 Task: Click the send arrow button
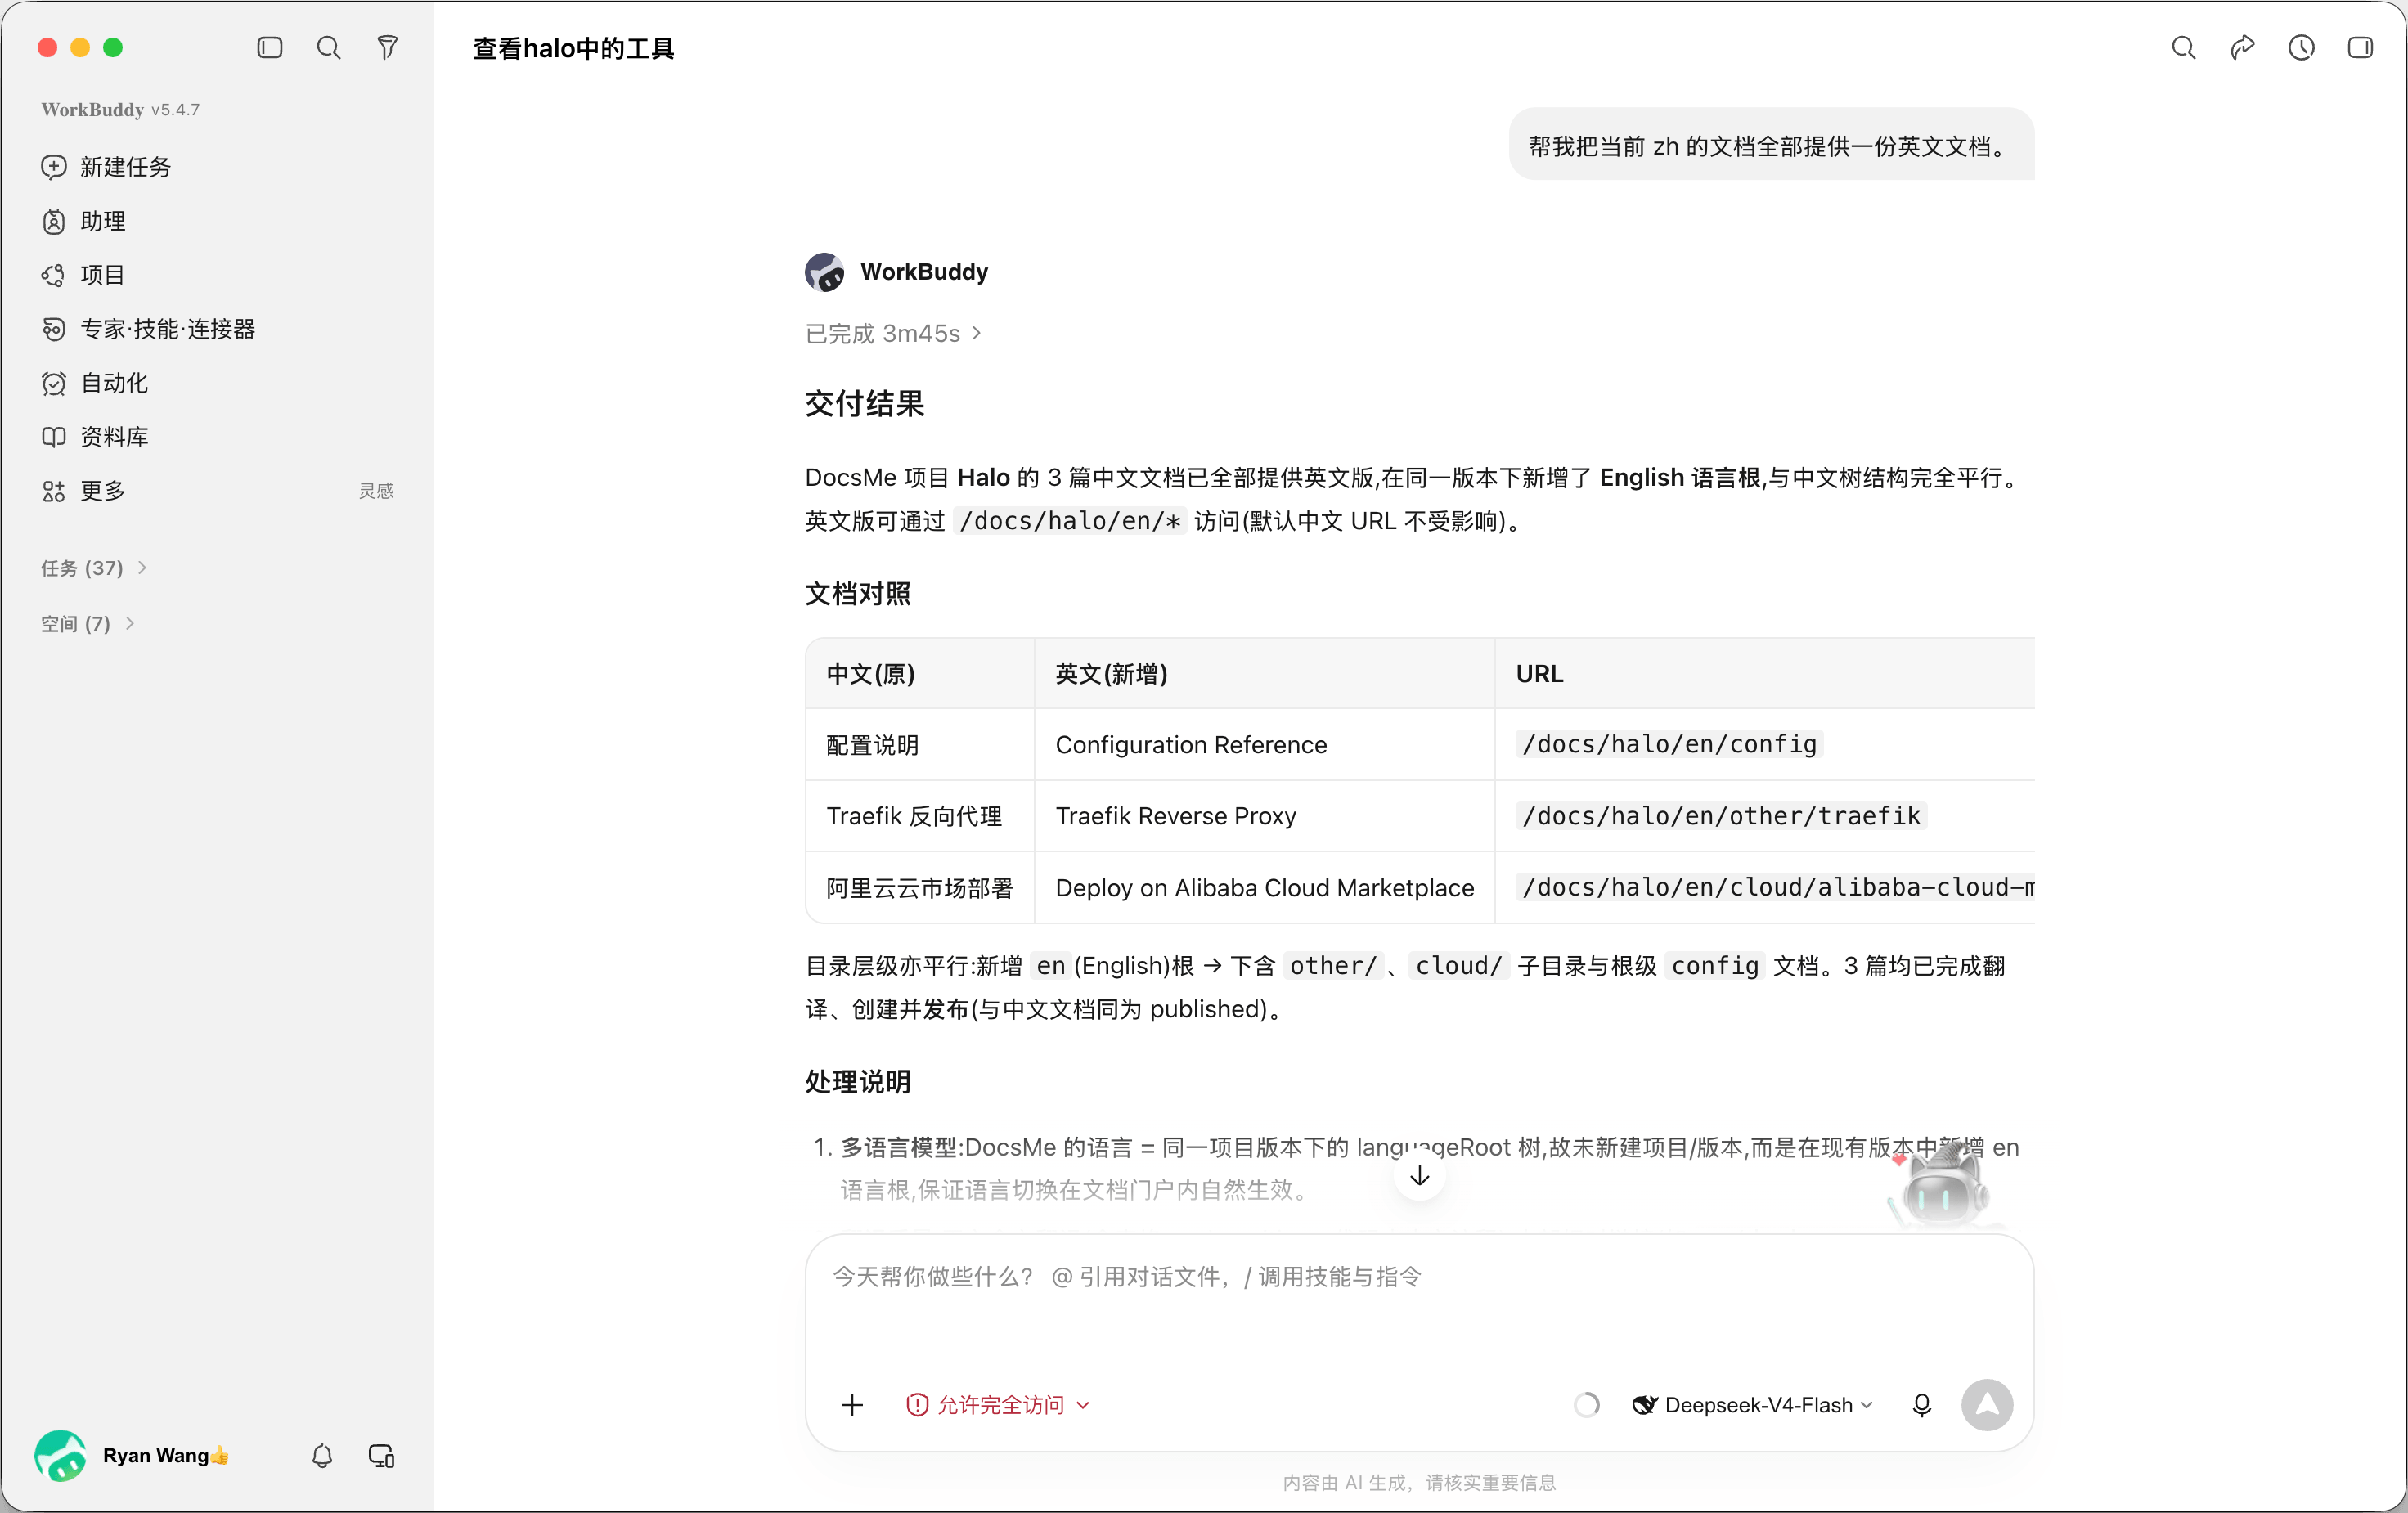1986,1405
